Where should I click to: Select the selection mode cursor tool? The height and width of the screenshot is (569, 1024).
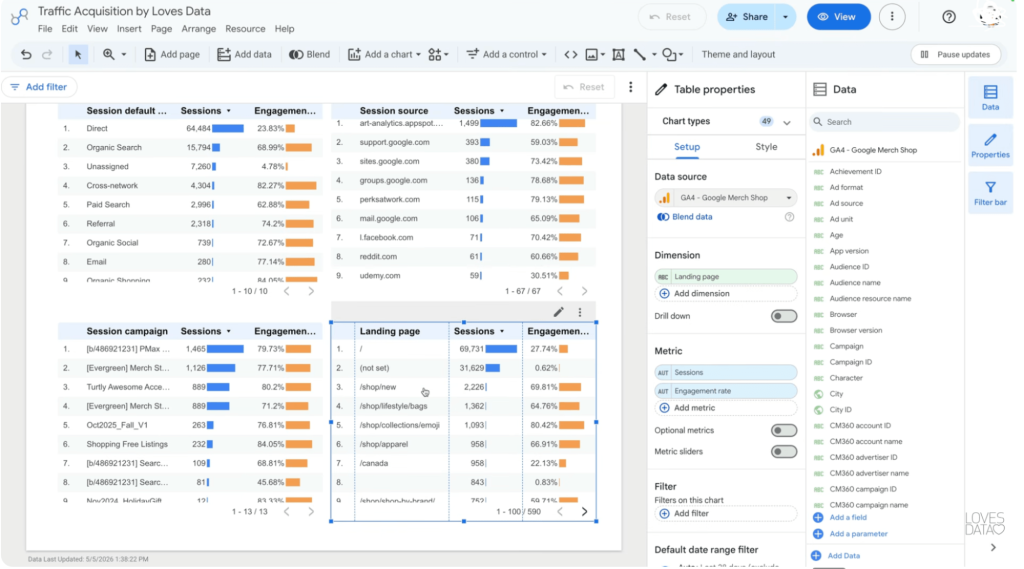[78, 54]
